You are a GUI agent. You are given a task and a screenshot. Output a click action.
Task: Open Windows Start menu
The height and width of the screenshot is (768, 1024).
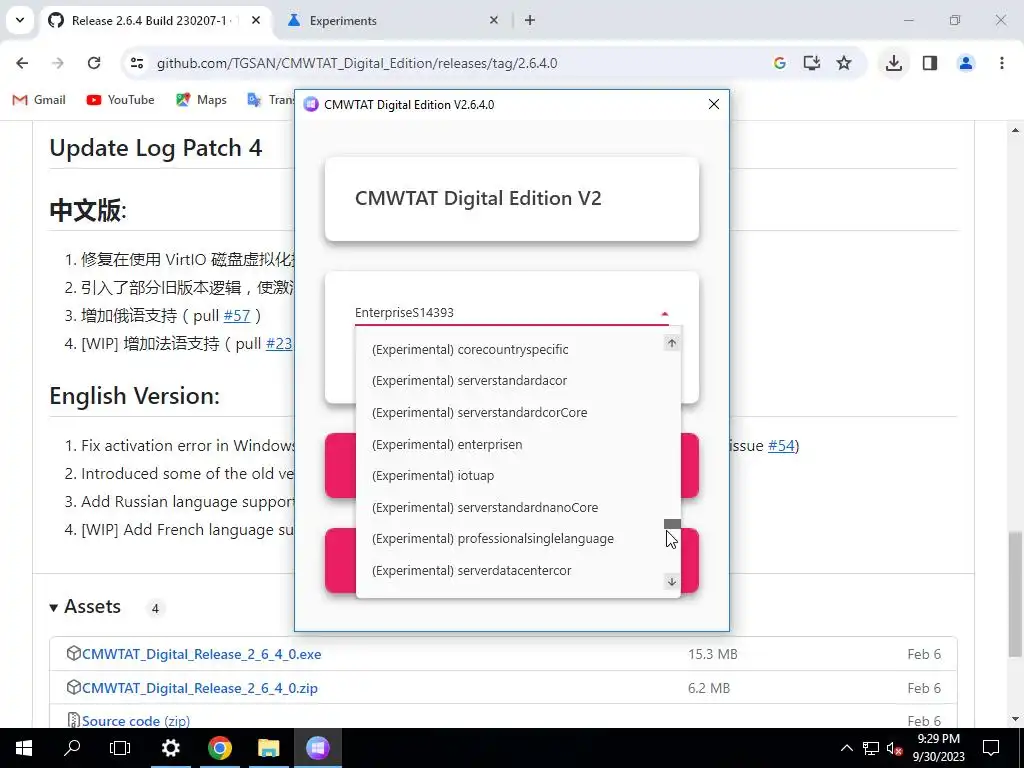(x=24, y=748)
